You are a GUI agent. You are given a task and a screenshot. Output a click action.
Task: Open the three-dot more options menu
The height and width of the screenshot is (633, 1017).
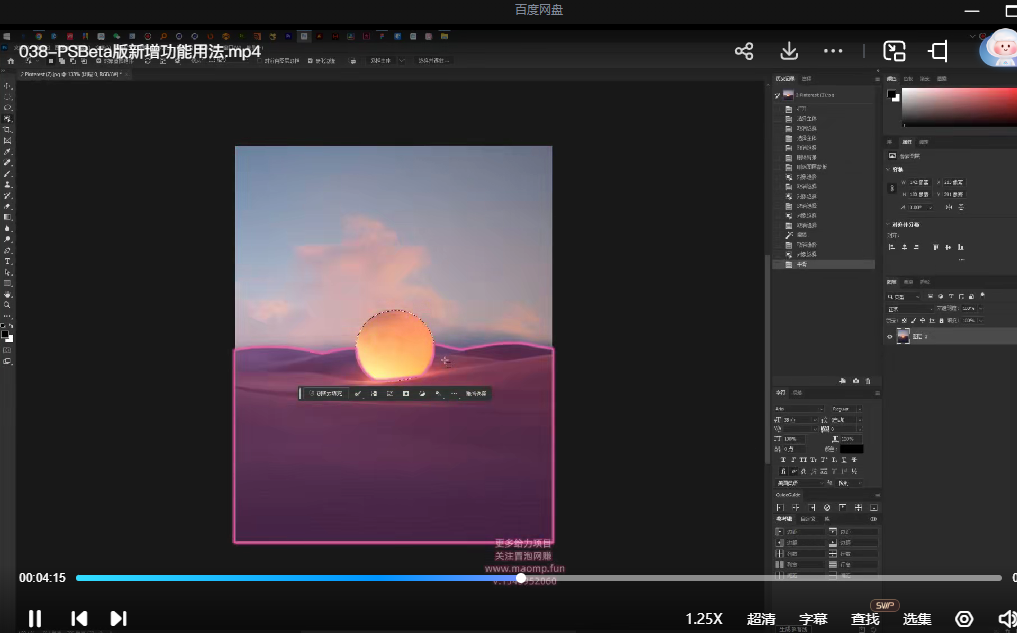(x=833, y=51)
